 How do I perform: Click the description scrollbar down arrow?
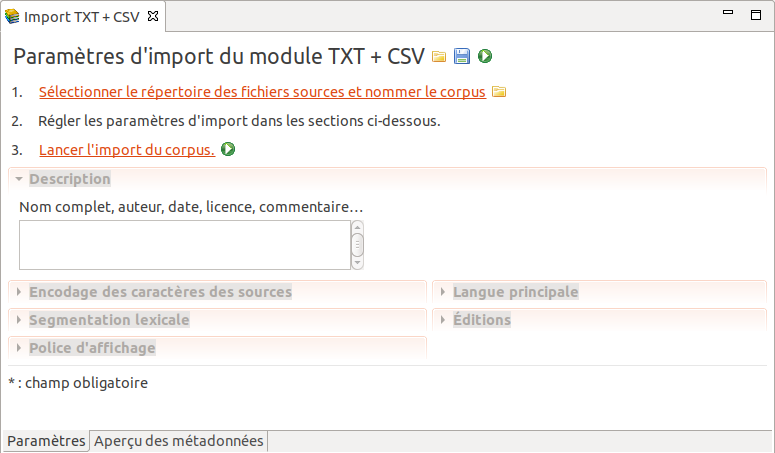[357, 263]
